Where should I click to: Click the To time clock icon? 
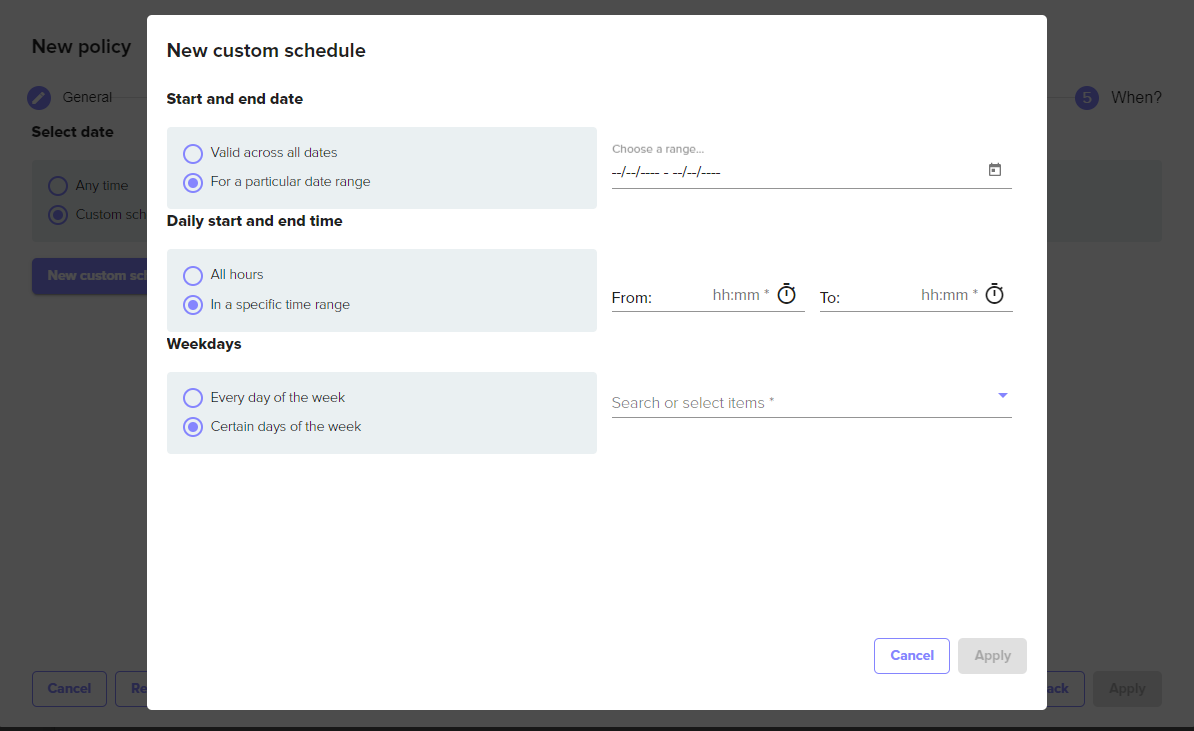tap(994, 295)
